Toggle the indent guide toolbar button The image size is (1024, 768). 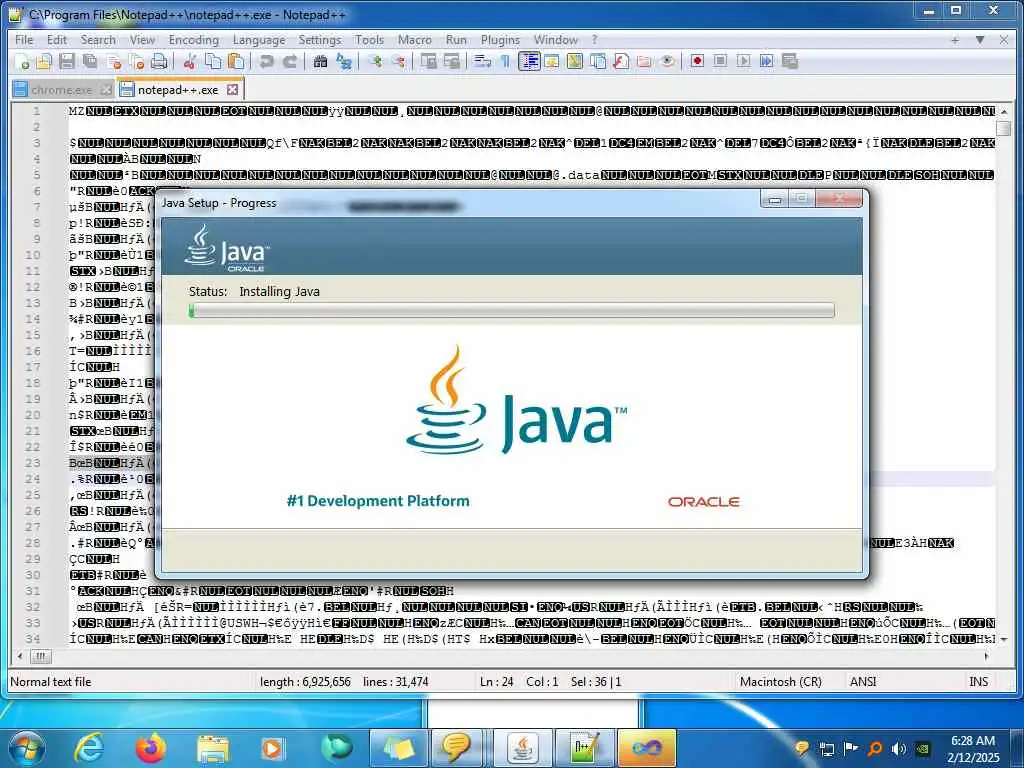click(529, 61)
